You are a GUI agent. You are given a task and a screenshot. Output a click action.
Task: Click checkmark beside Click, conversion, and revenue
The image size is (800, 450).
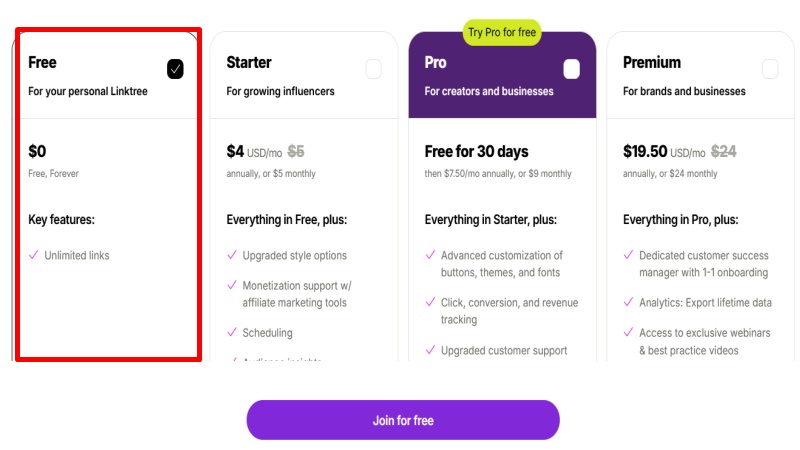tap(430, 303)
